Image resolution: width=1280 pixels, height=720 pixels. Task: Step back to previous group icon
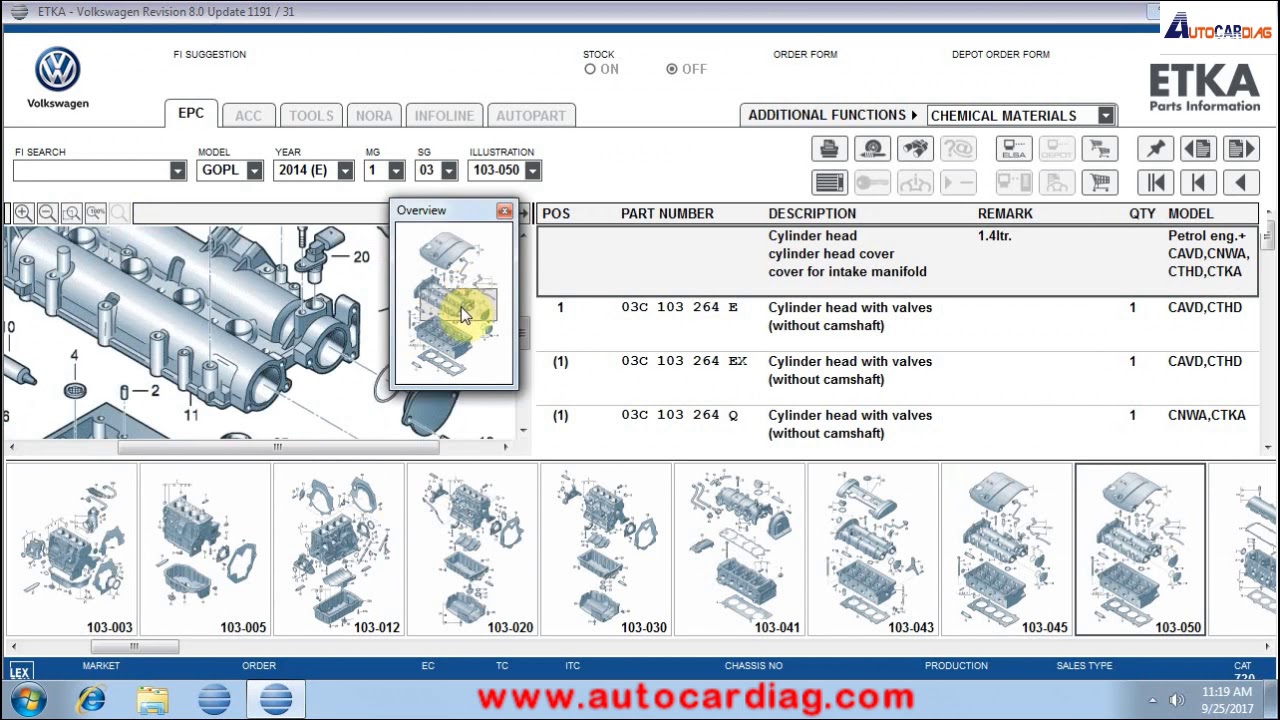pyautogui.click(x=1198, y=182)
